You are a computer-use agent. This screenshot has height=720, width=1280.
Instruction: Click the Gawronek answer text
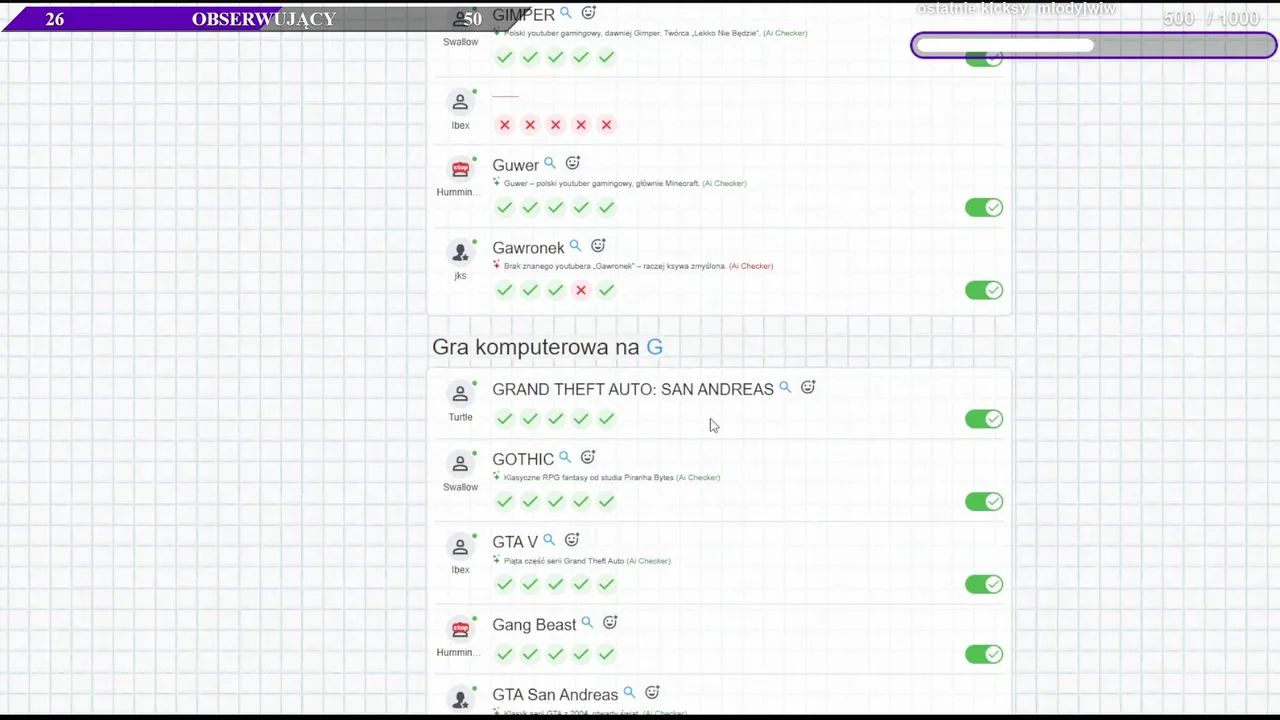(x=528, y=248)
